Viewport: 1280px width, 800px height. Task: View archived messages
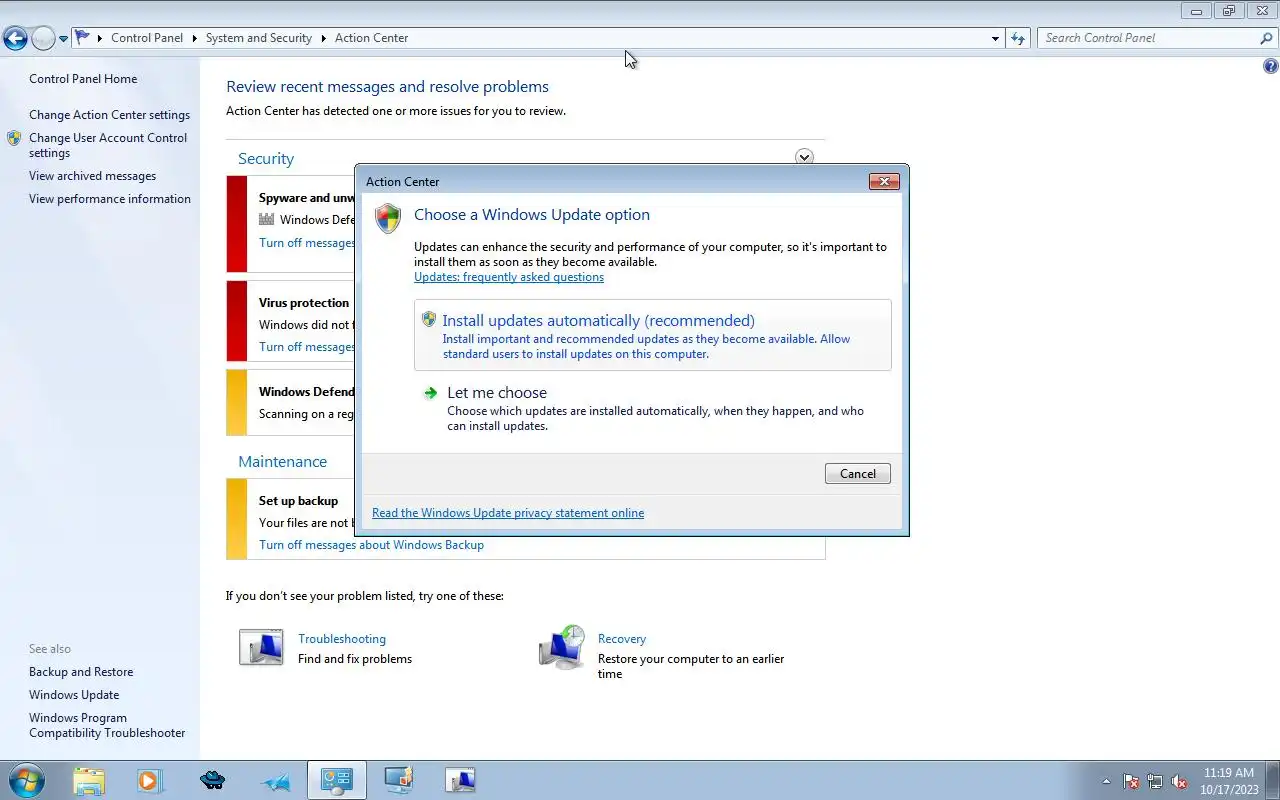coord(92,176)
